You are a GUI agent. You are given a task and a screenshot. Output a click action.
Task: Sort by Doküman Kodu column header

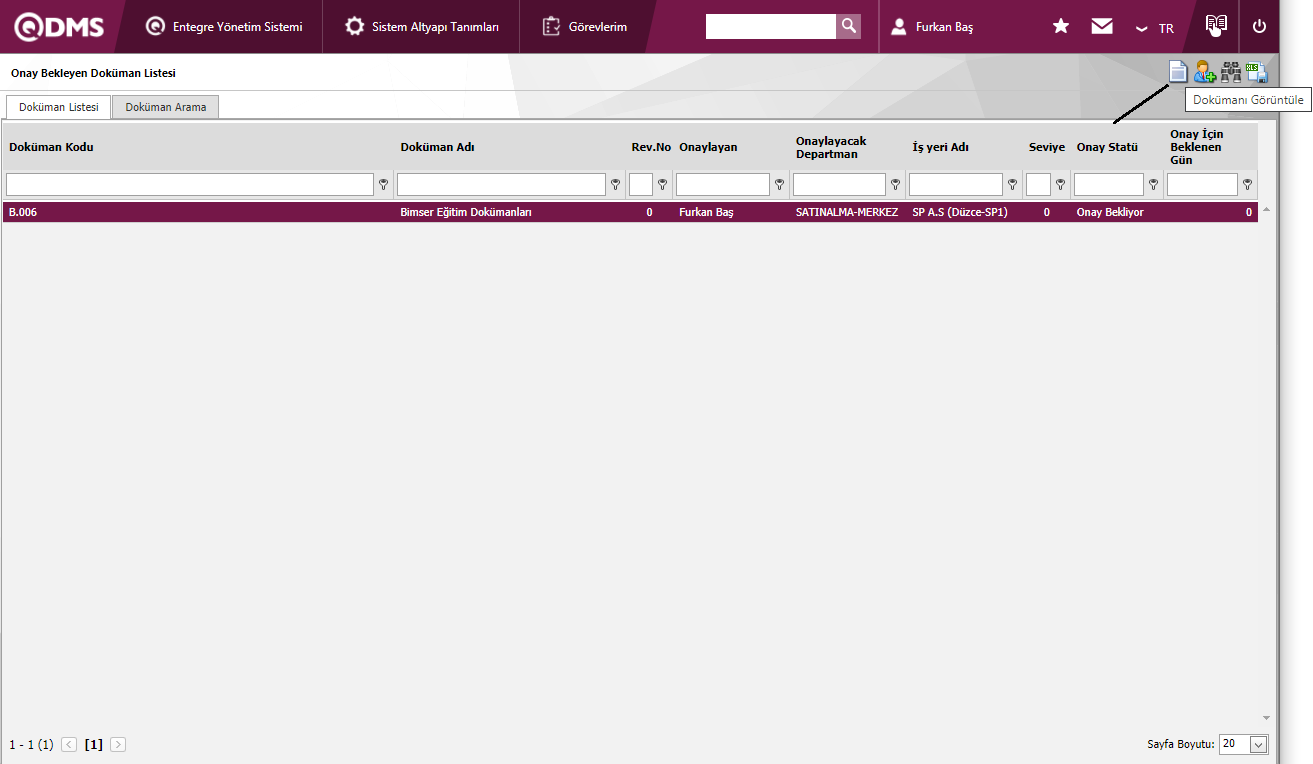point(51,147)
